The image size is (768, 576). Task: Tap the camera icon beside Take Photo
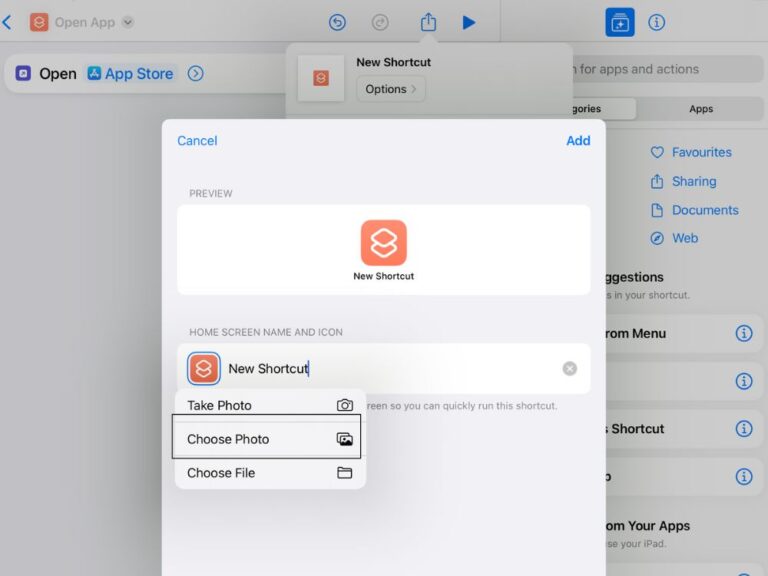(x=344, y=405)
